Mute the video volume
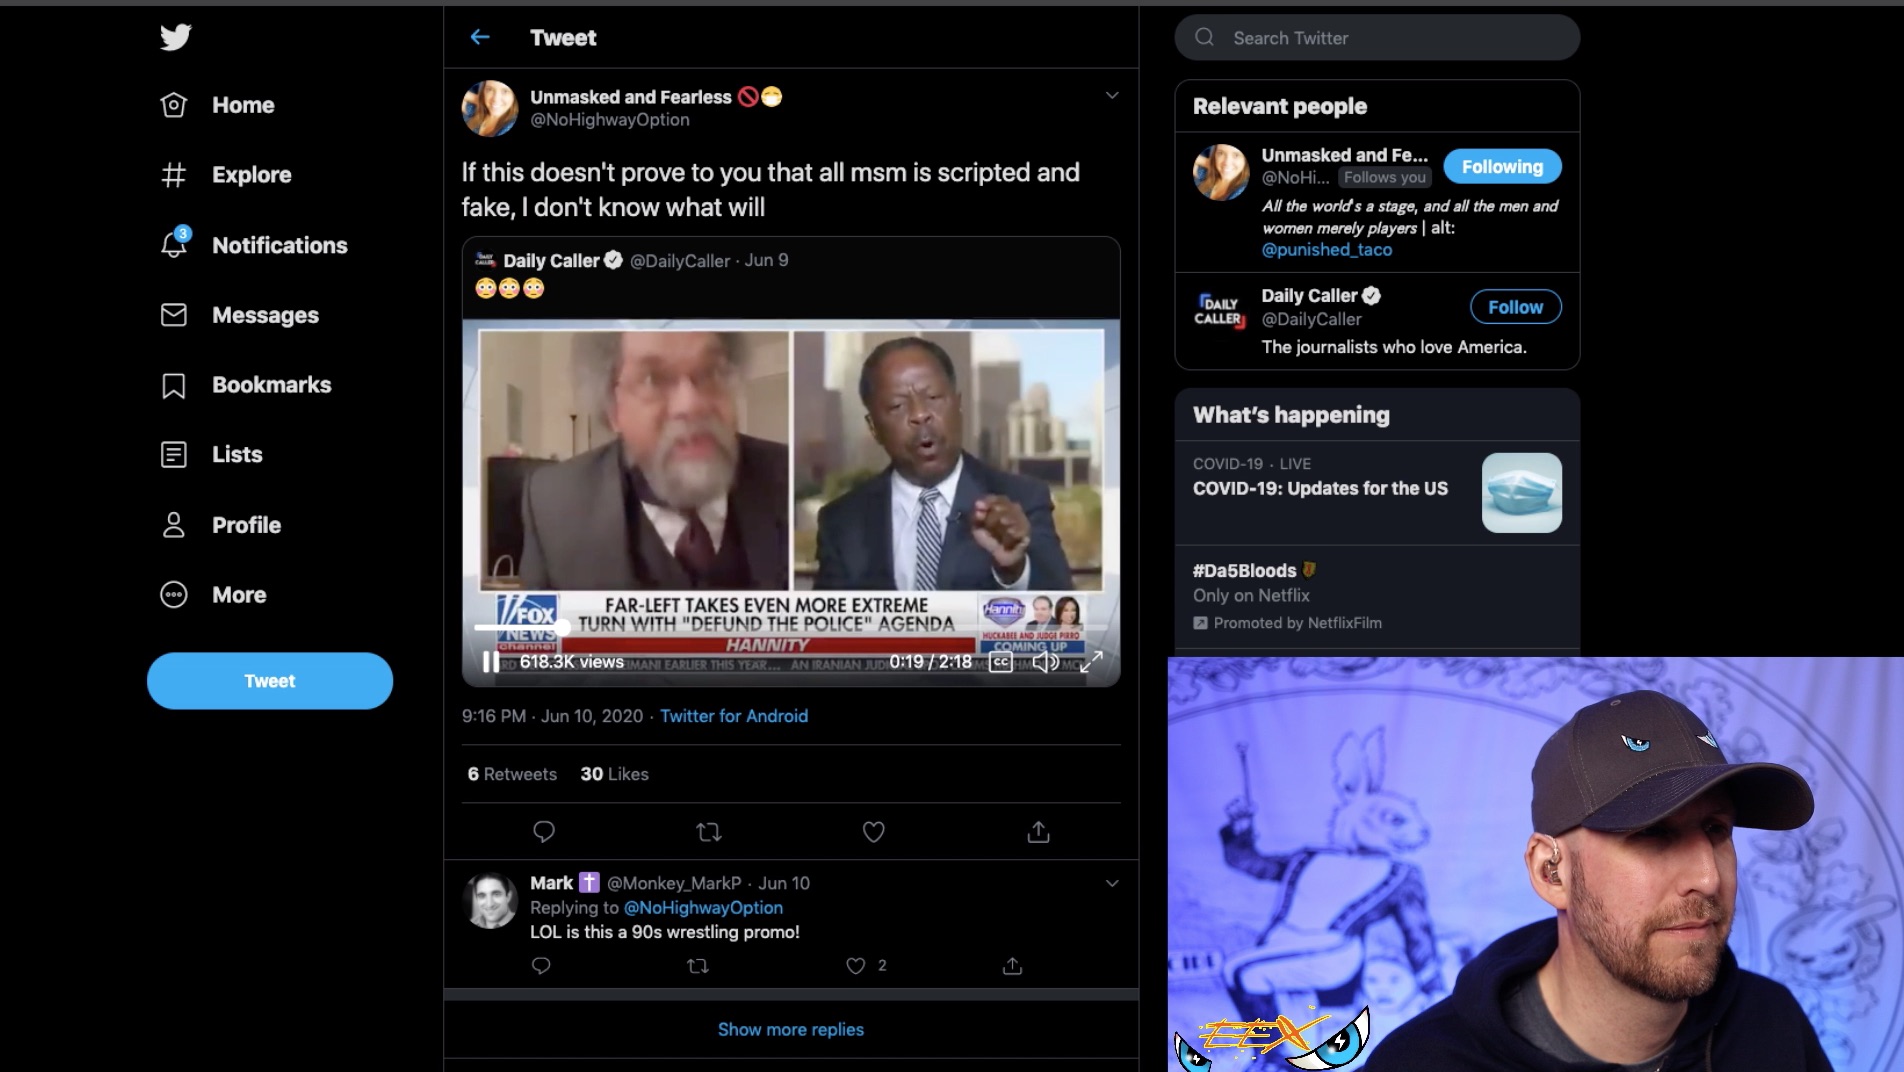Viewport: 1904px width, 1072px height. tap(1045, 661)
